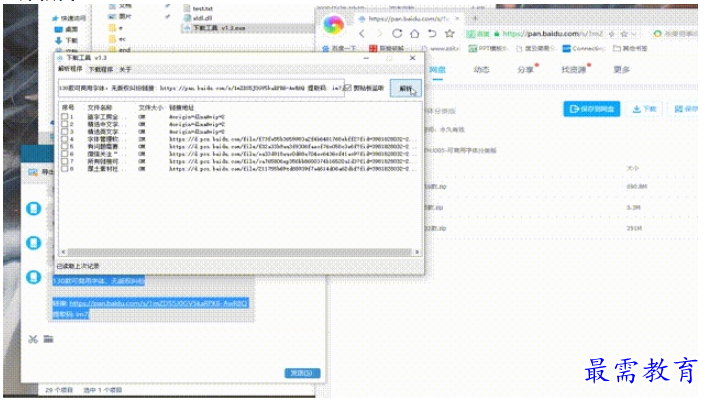Select the 分享 tab on Baidu page
Screen dimensions: 706x402
[525, 70]
